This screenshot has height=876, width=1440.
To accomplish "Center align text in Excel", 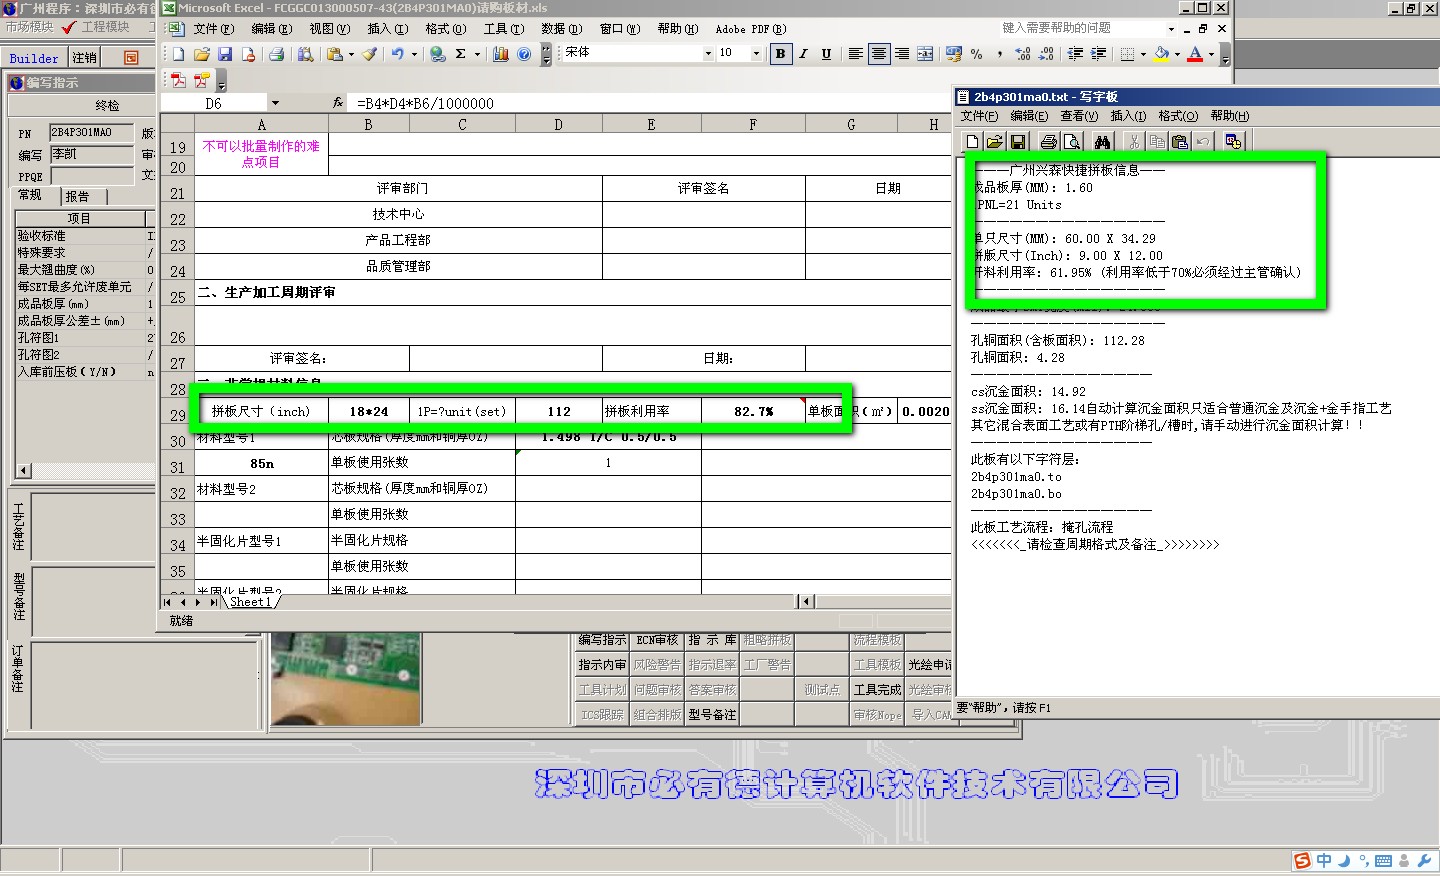I will (879, 54).
